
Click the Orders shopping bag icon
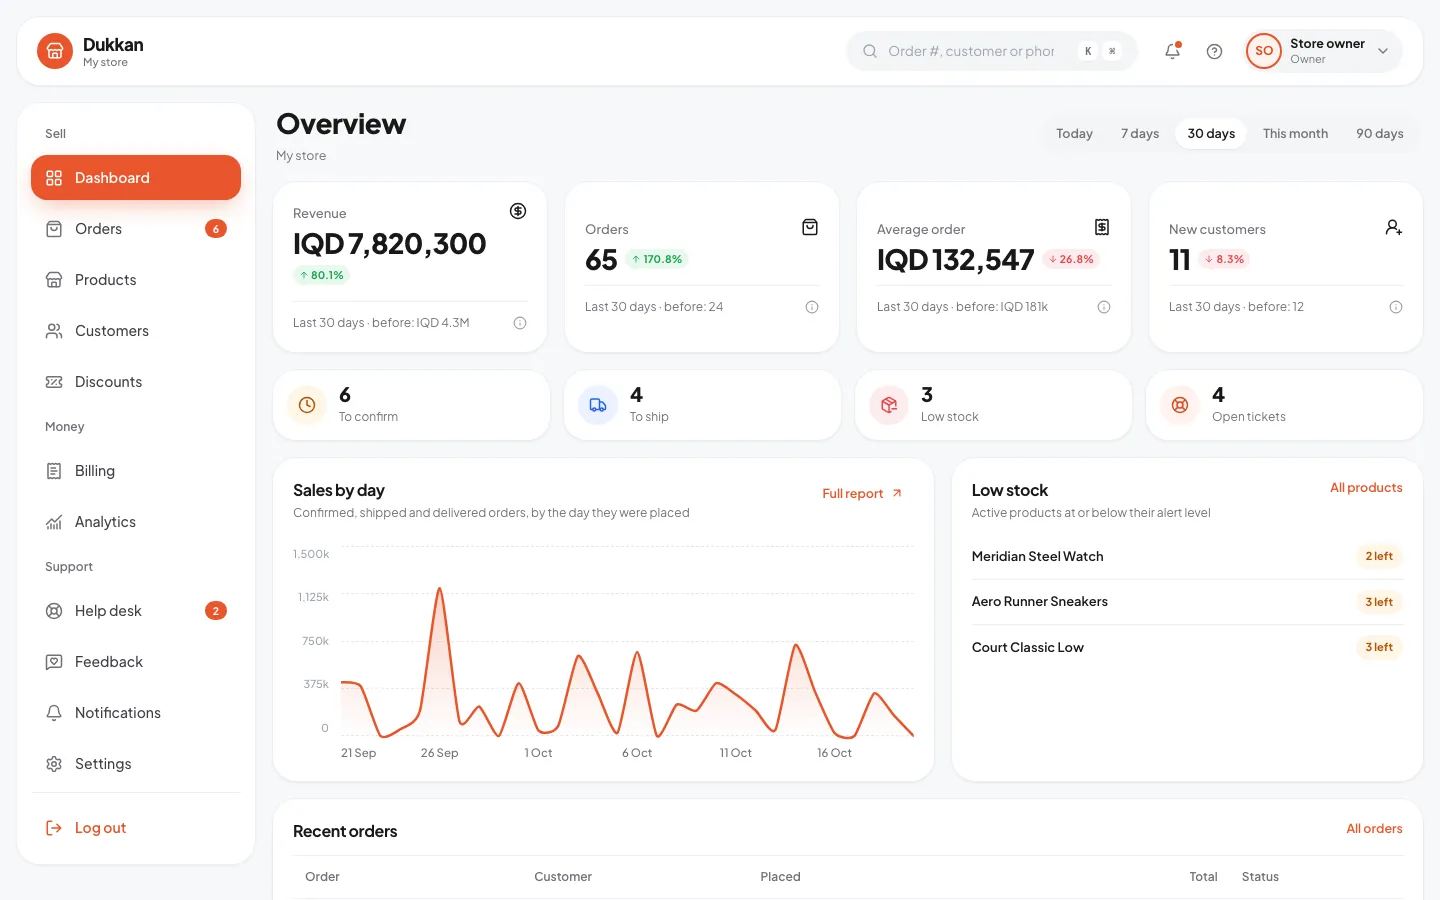[810, 227]
